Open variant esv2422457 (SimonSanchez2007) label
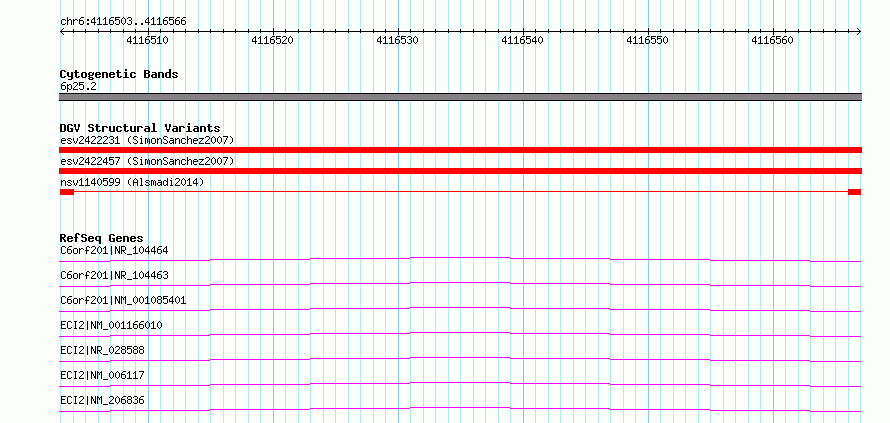Viewport: 890px width, 423px height. (147, 161)
